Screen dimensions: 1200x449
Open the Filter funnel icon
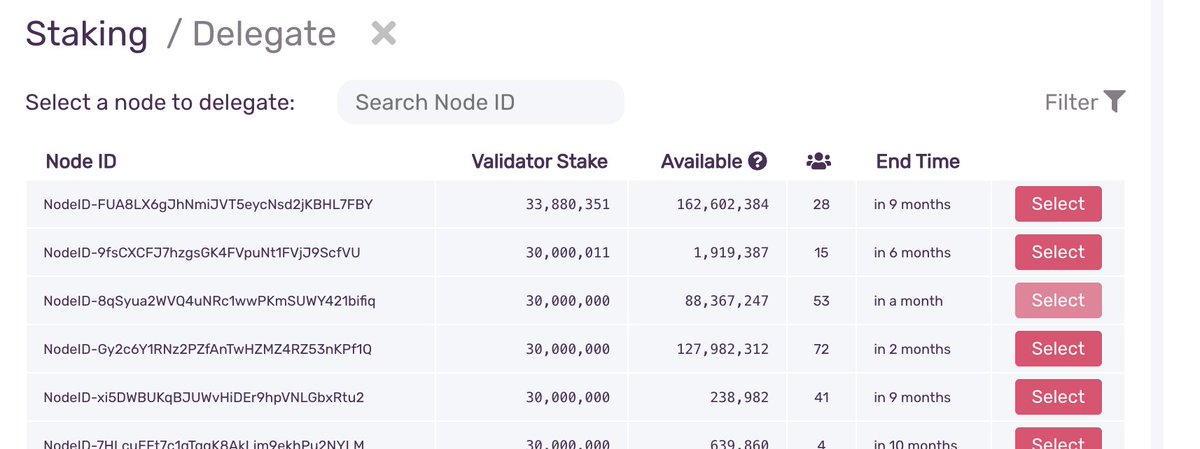1115,101
